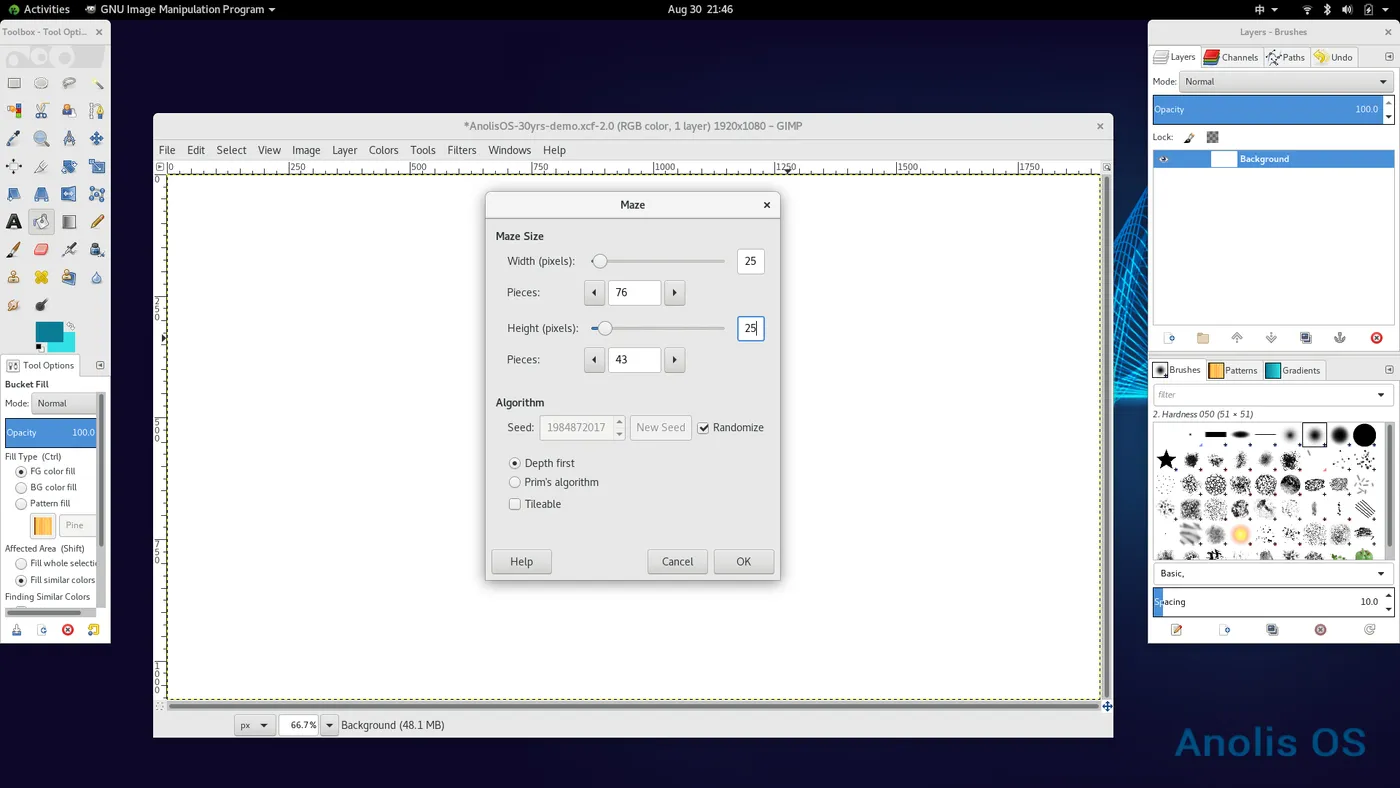Viewport: 1400px width, 788px height.
Task: Switch to the Paths tab
Action: point(1286,57)
